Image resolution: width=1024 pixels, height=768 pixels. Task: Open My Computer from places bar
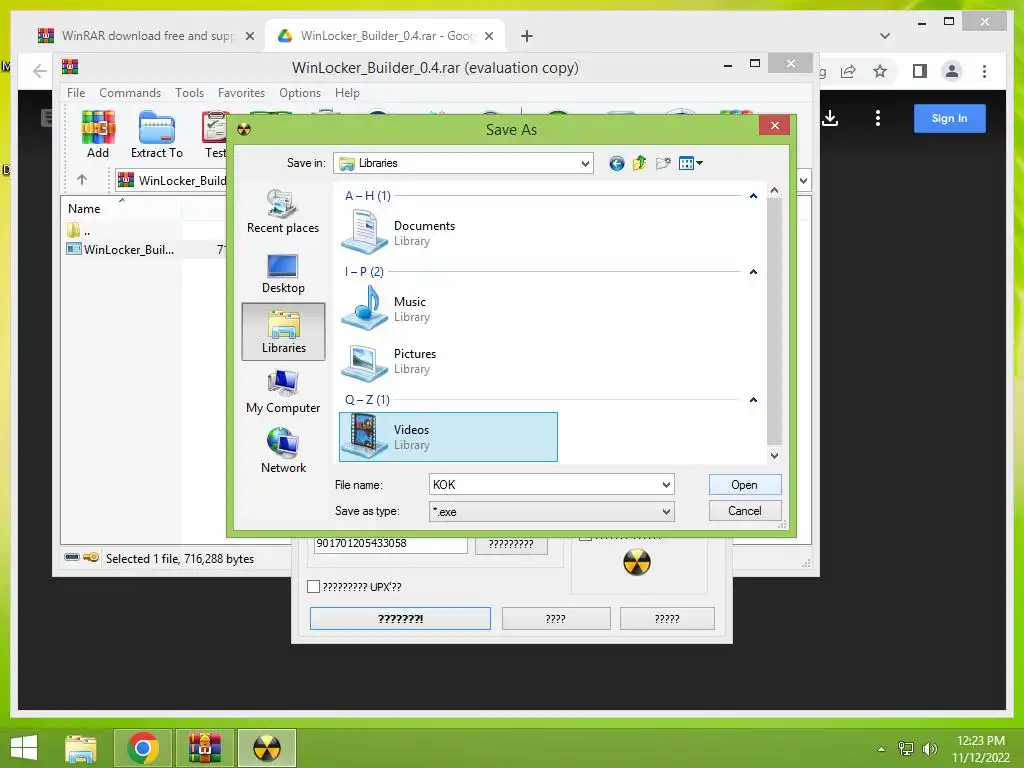point(283,392)
